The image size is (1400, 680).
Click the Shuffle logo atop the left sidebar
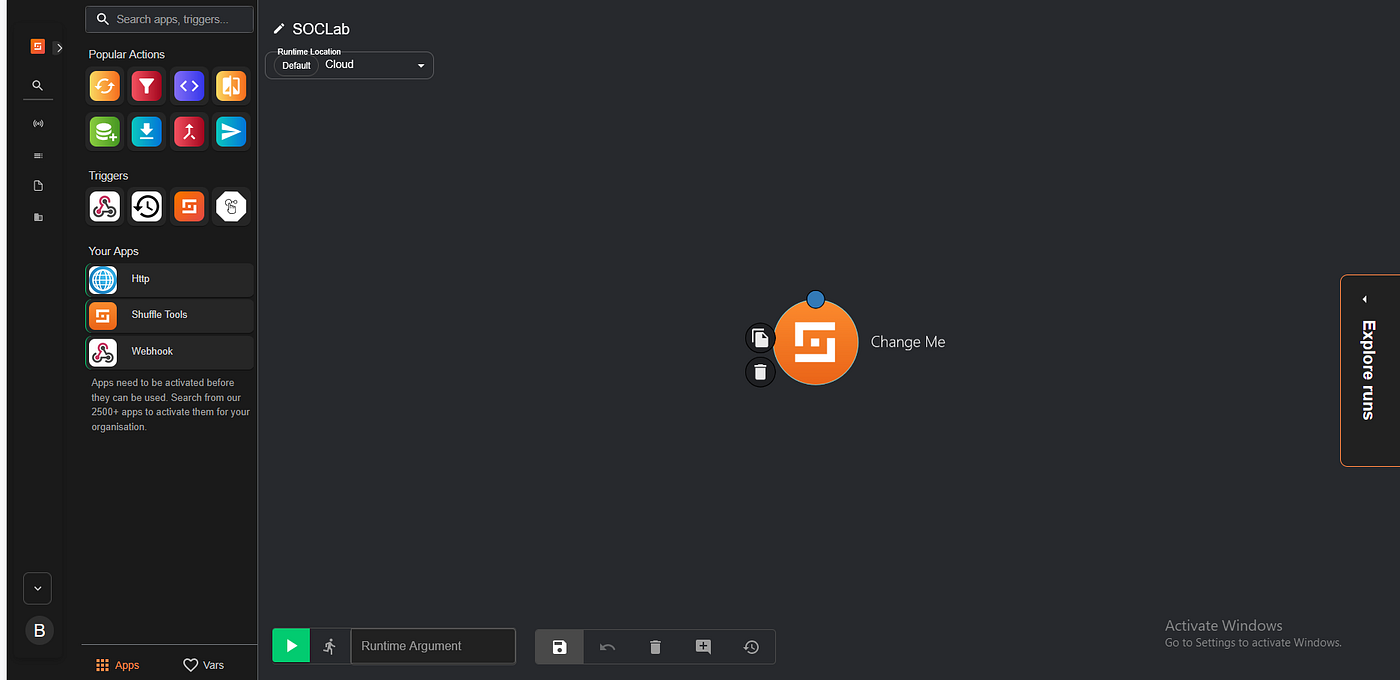(x=38, y=47)
